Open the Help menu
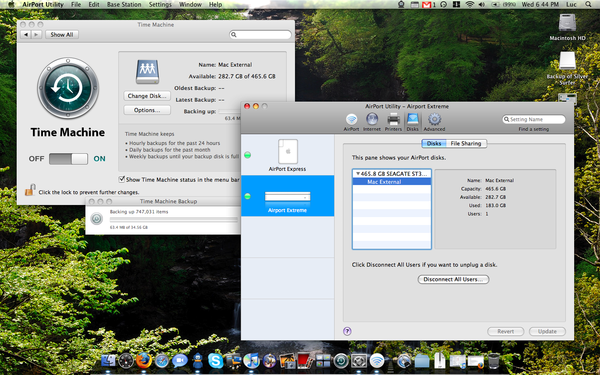600x375 pixels. point(215,5)
